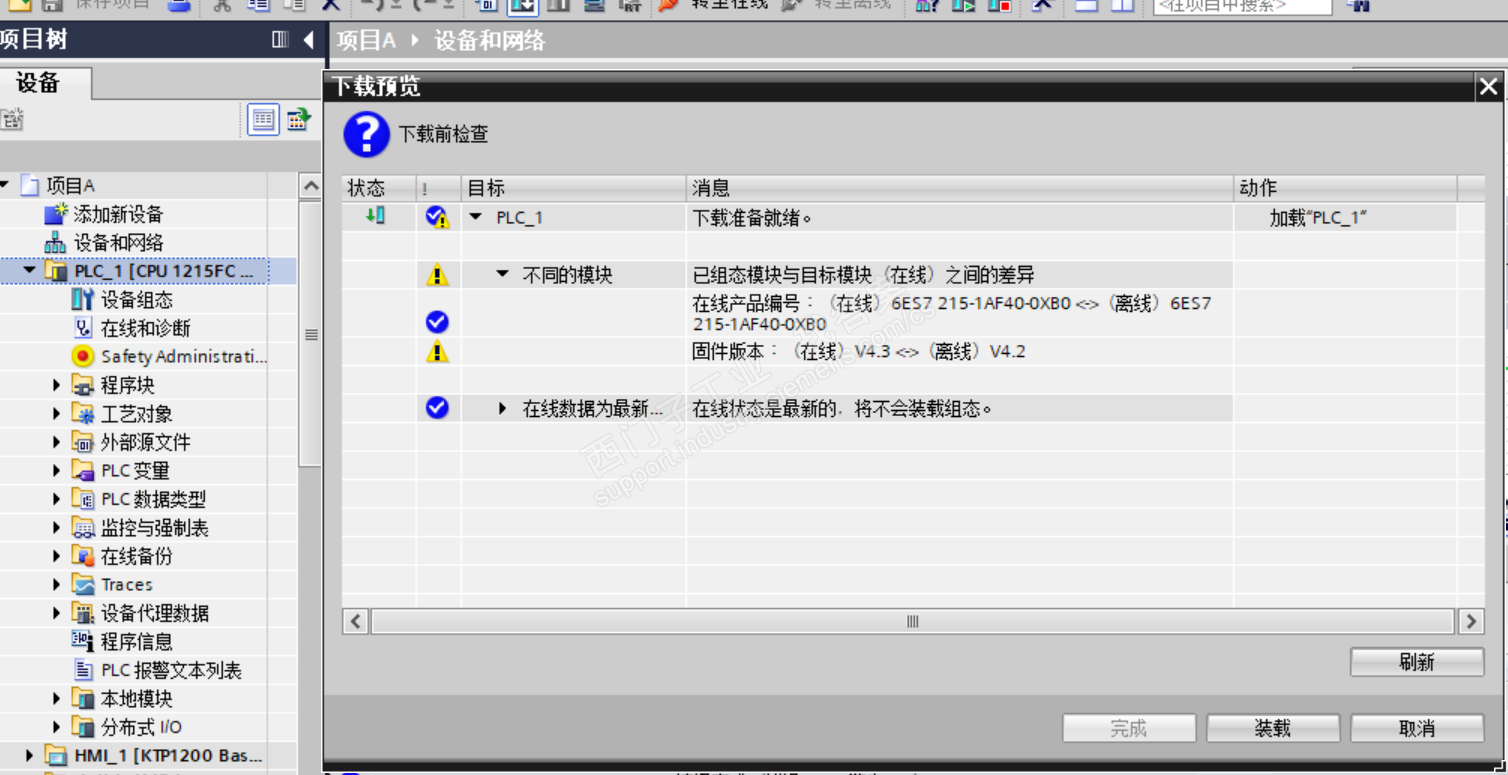Select the 工艺对象 folder icon
Screen dimensions: 1508x775
coord(83,414)
